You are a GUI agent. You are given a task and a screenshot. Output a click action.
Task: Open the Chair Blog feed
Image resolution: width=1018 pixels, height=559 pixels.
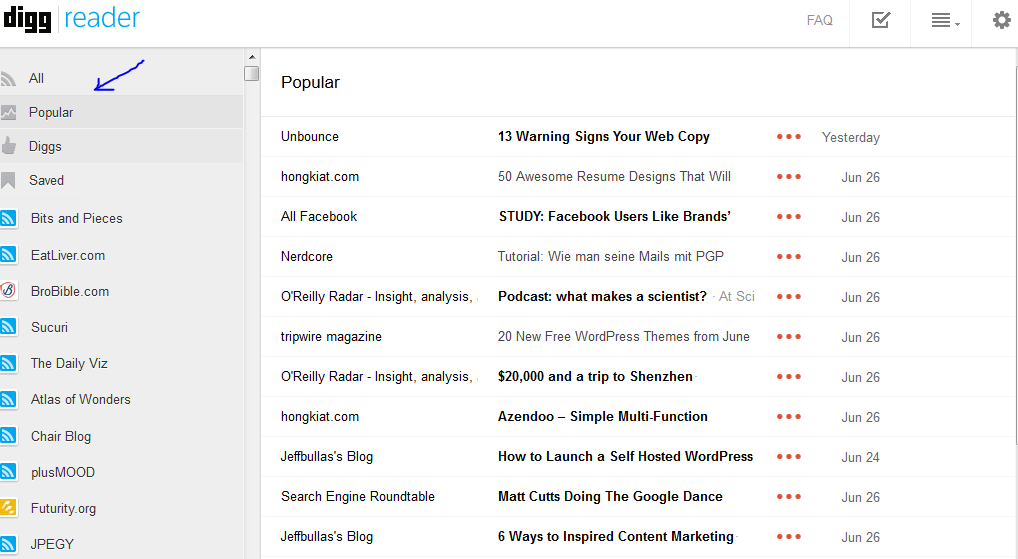click(x=60, y=436)
